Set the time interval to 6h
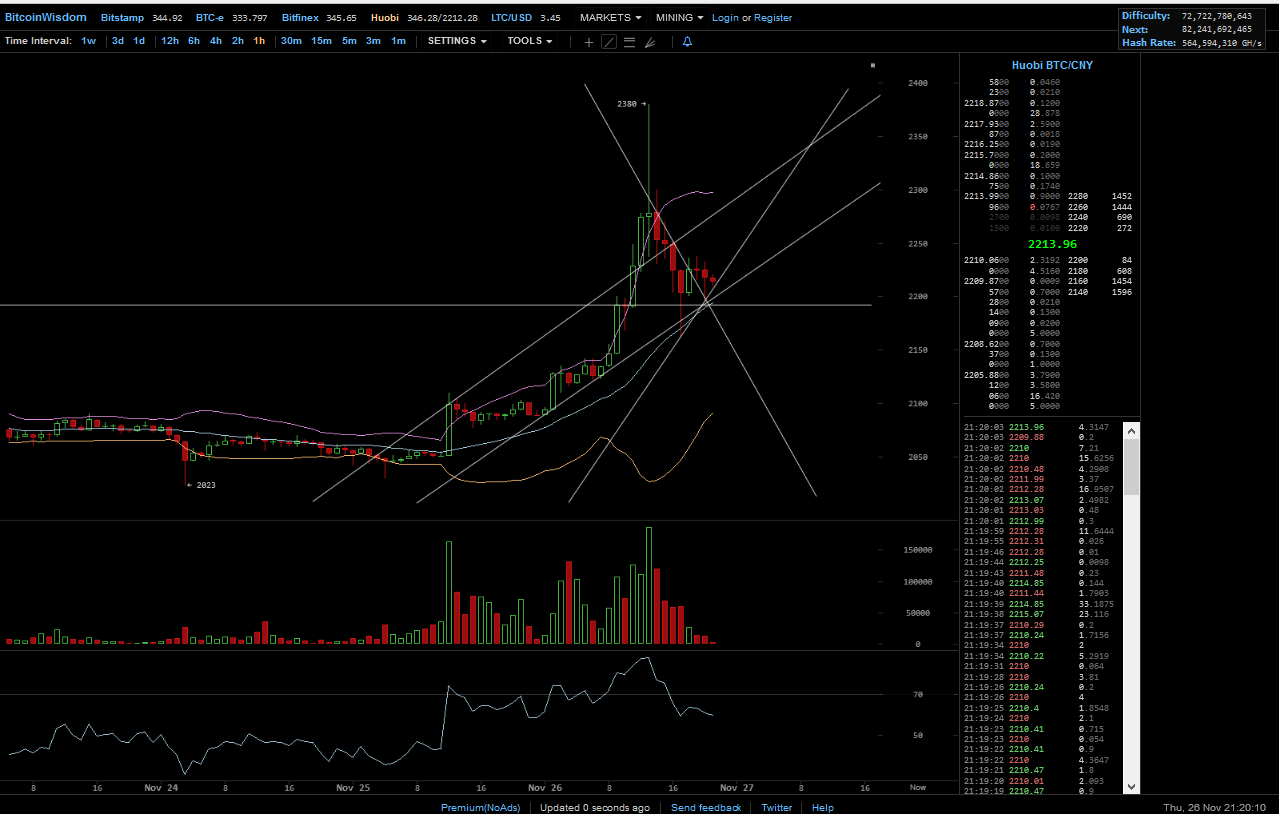The width and height of the screenshot is (1279, 814). pos(194,41)
